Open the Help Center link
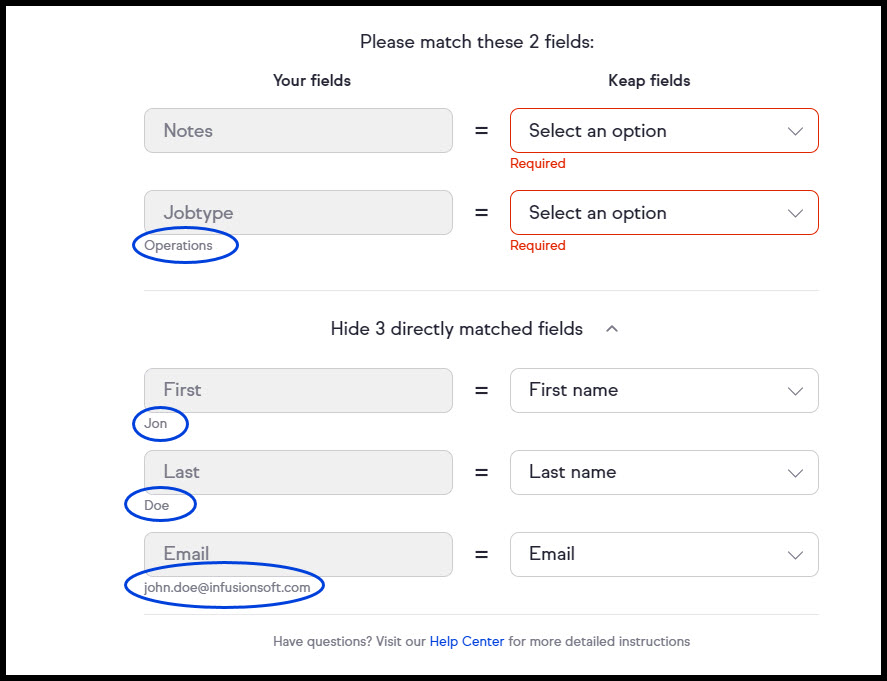Screen dimensions: 887x681 (x=467, y=641)
